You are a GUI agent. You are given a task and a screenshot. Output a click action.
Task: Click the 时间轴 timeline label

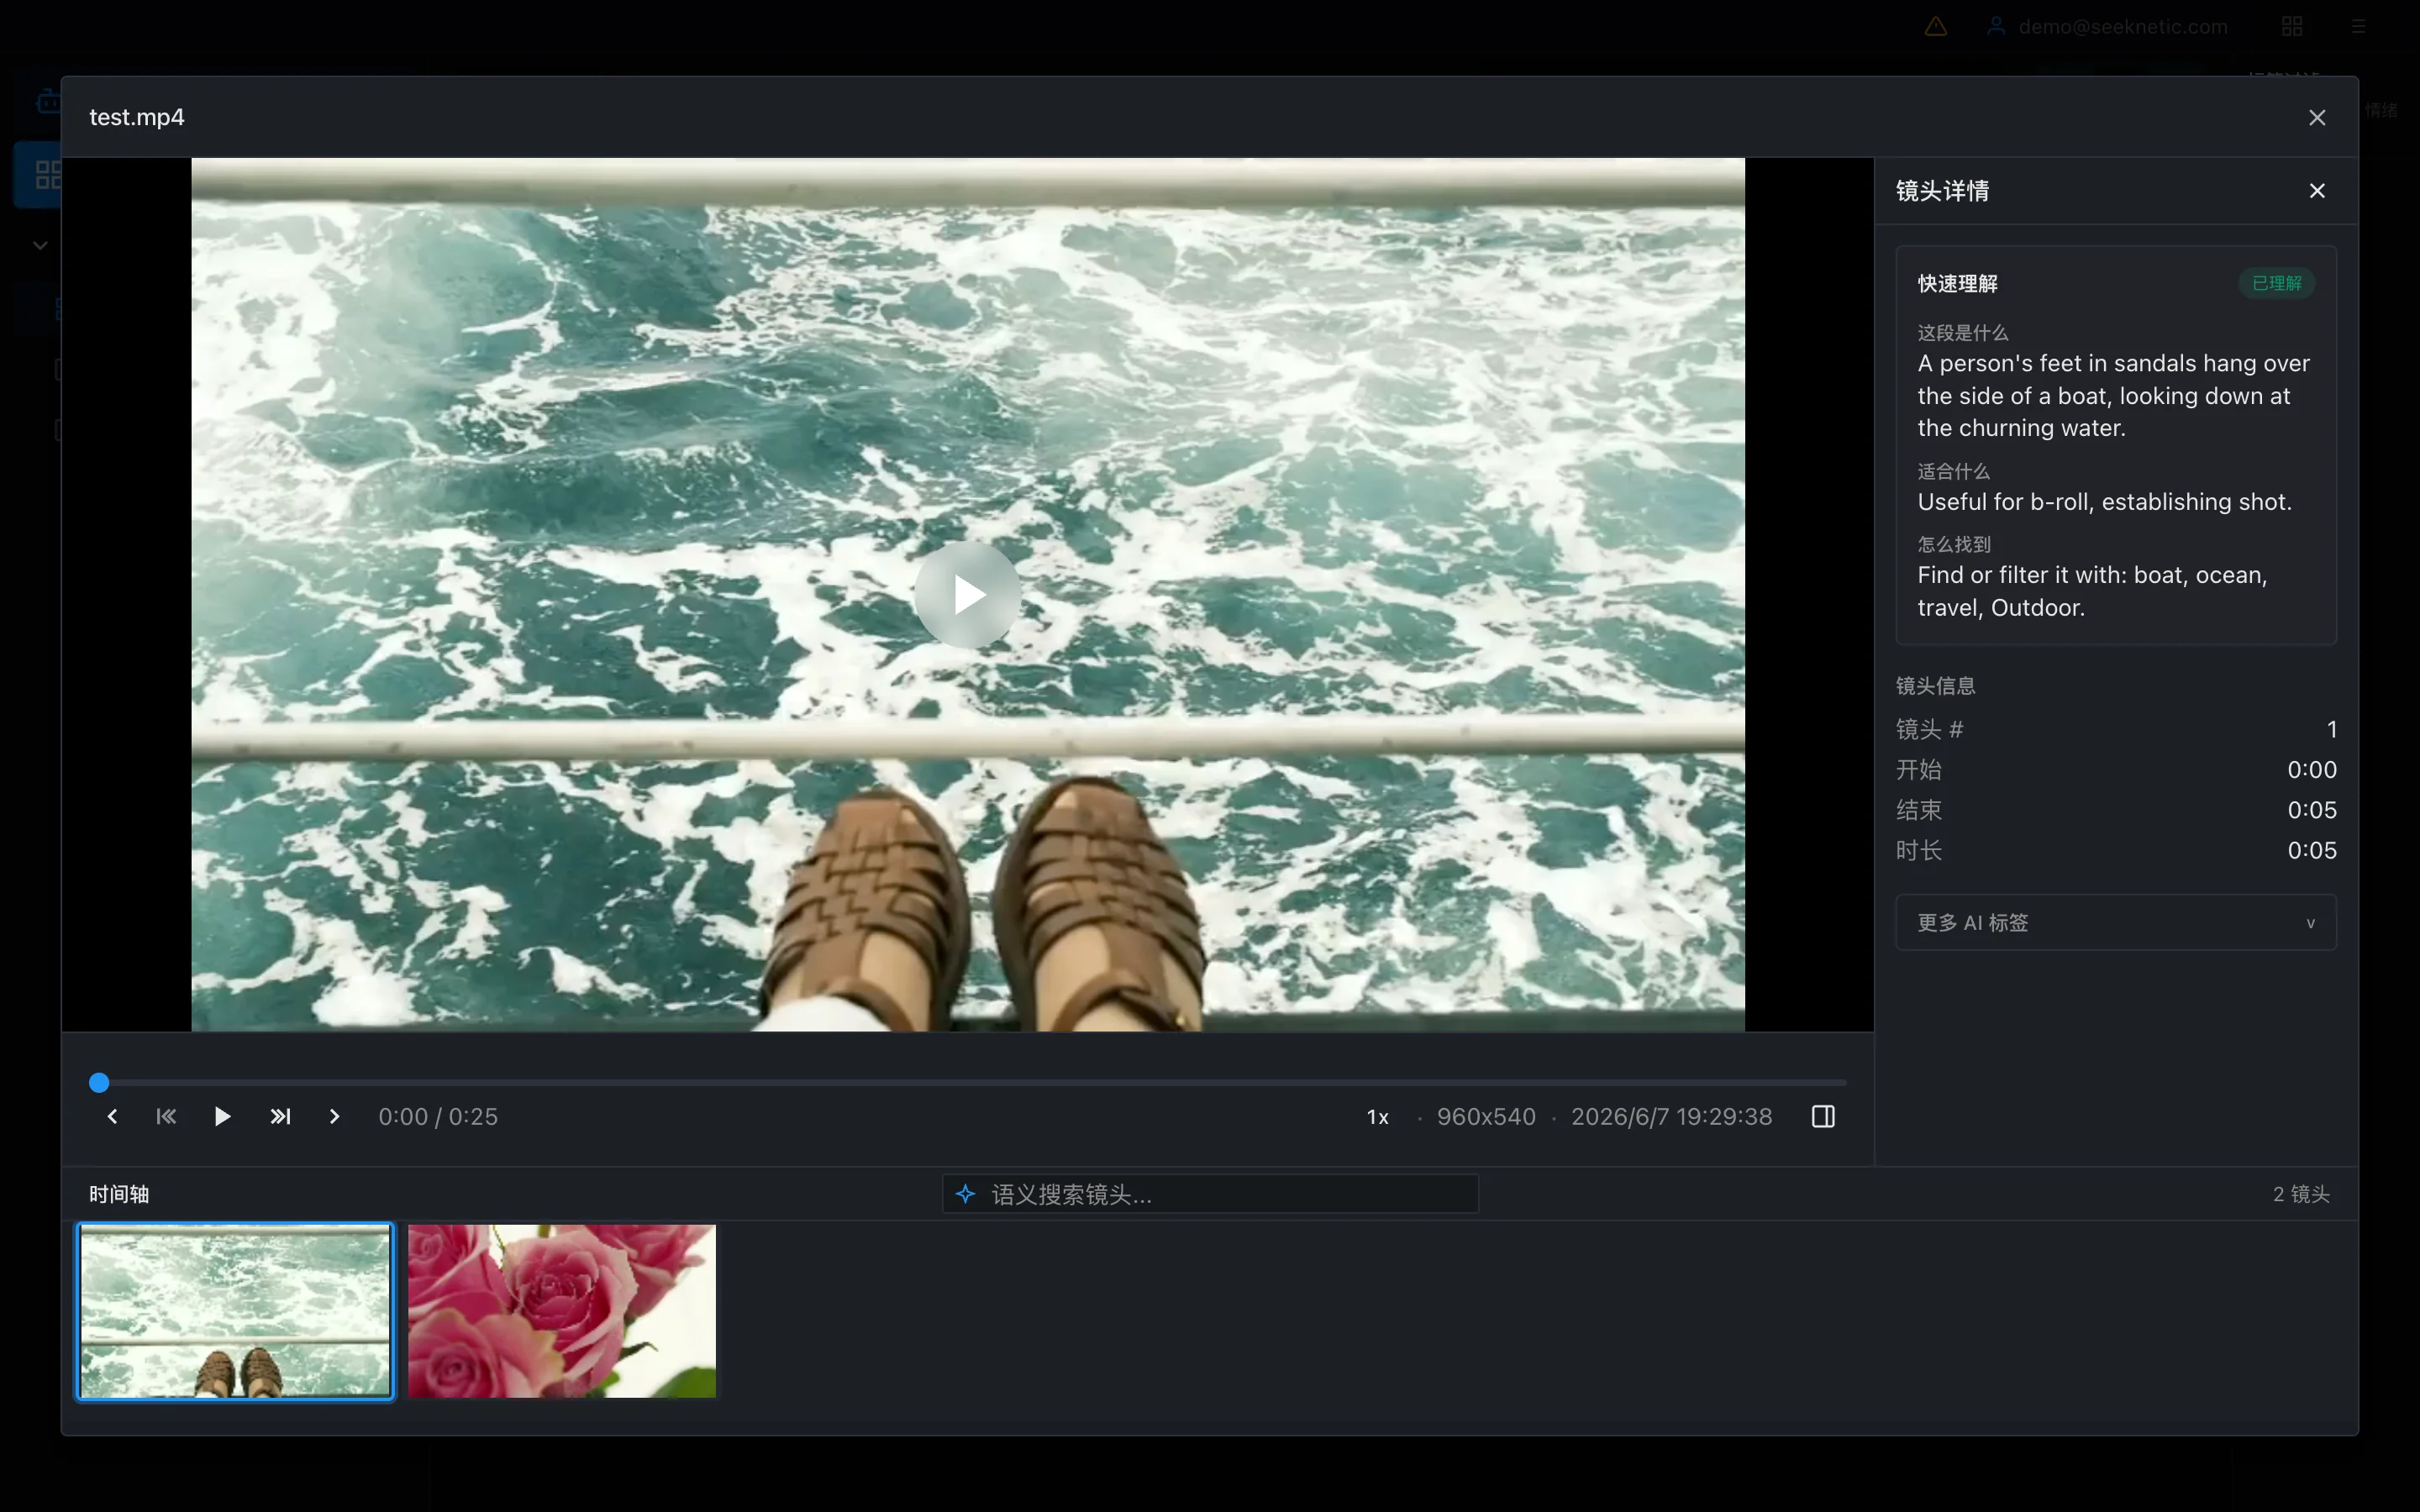[119, 1194]
